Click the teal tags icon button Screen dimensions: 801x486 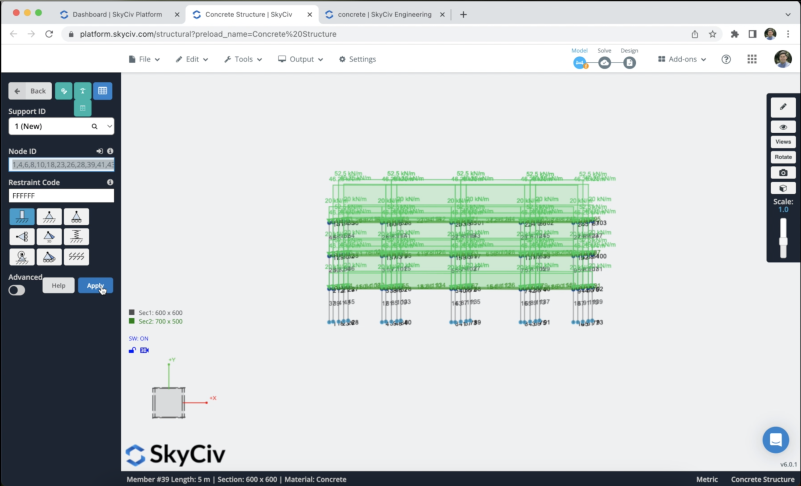click(63, 91)
